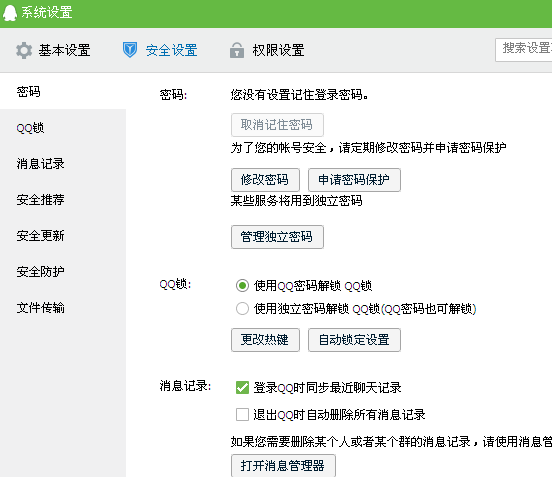Viewport: 552px width, 477px height.
Task: Click the 更改热键 button
Action: point(265,340)
